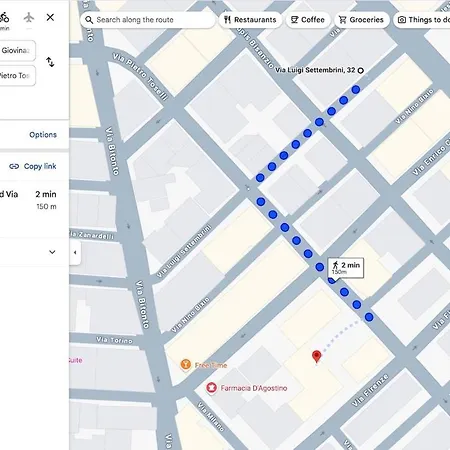450x450 pixels.
Task: Click the Via Torino street label
Action: [x=114, y=340]
